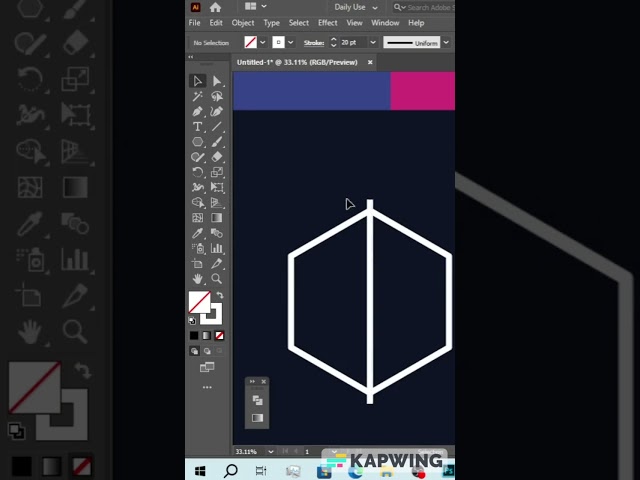640x480 pixels.
Task: Select the Curvature tool
Action: pos(217,111)
